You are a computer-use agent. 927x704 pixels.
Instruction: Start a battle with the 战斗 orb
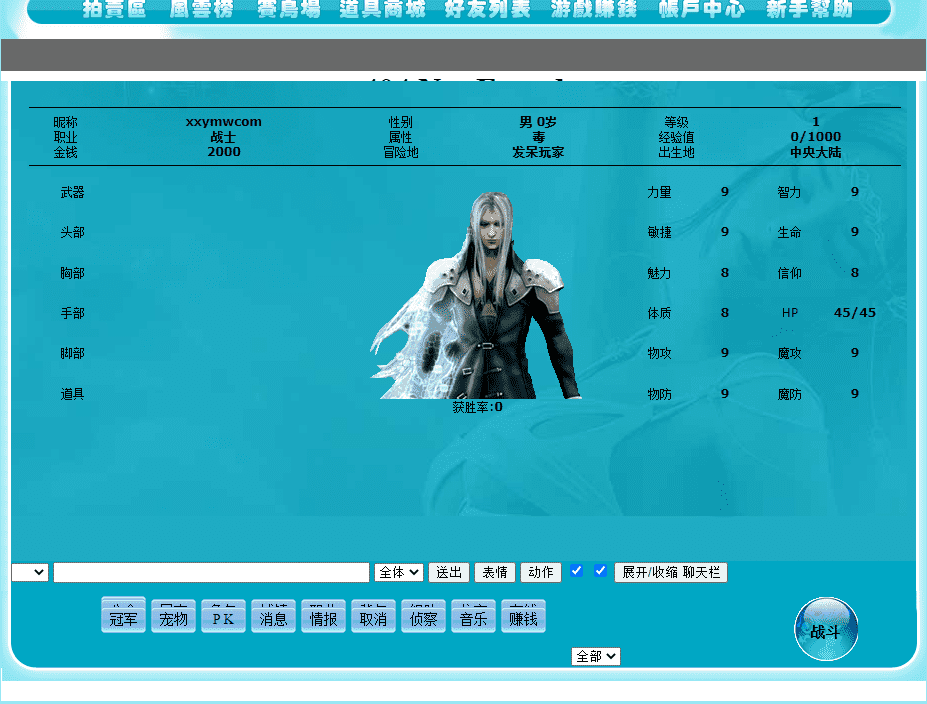point(826,629)
